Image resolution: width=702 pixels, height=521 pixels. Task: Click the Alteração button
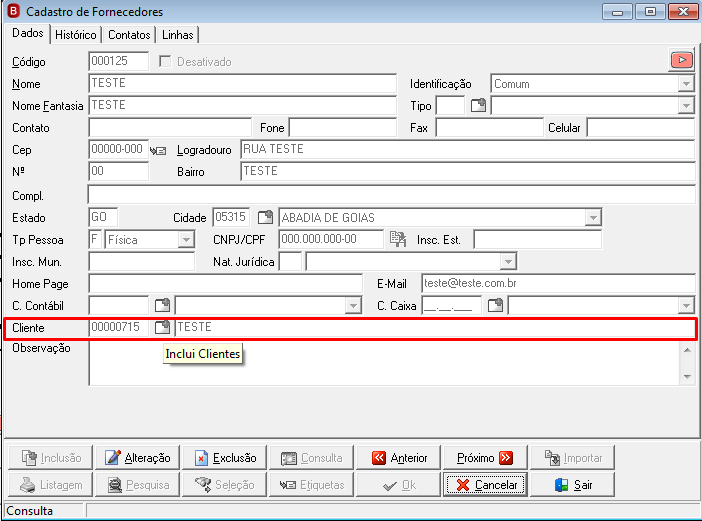click(137, 458)
